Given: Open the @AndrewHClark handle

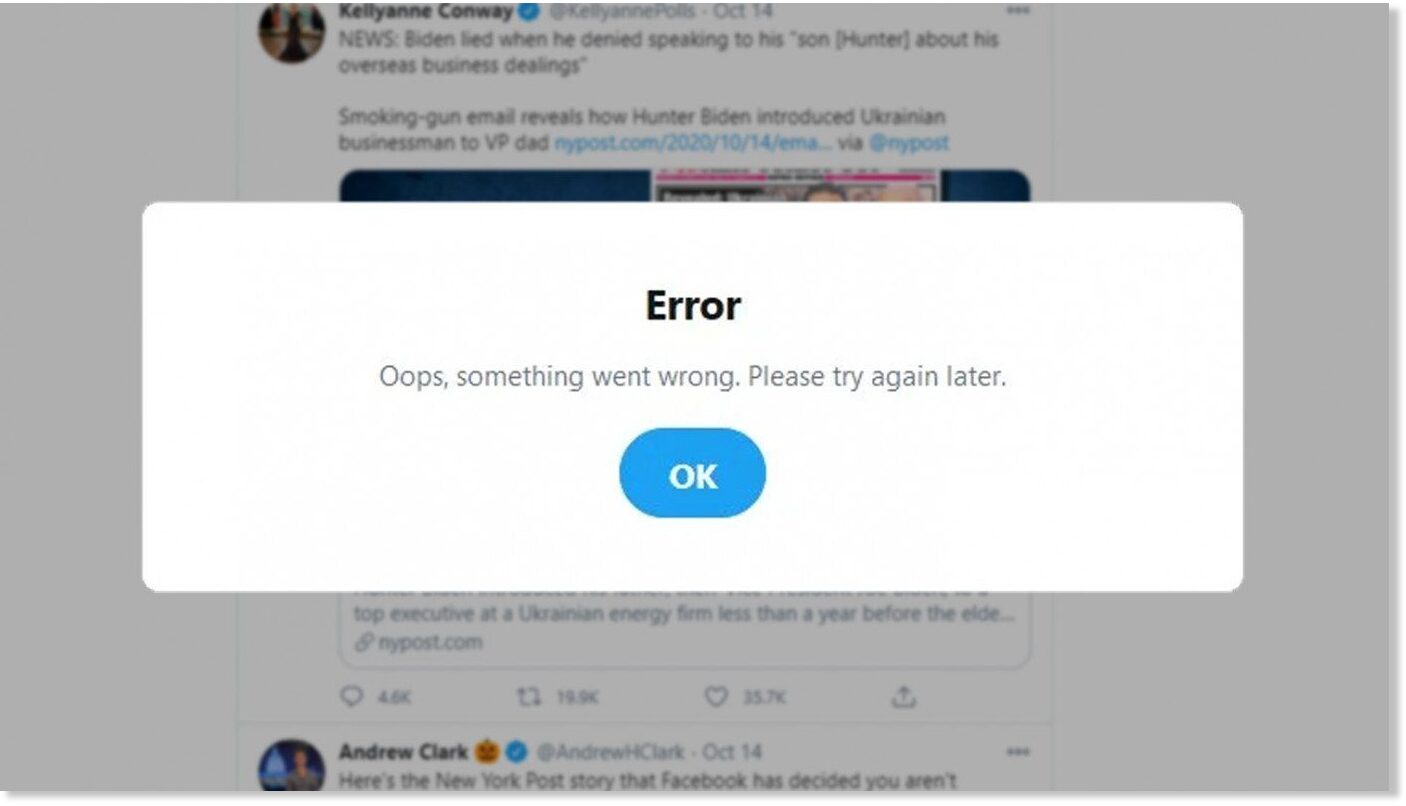Looking at the screenshot, I should tap(610, 751).
